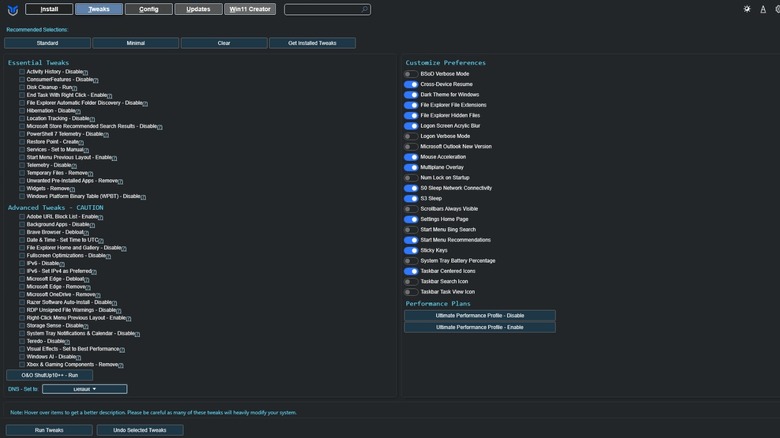Check Windows AI - Disable checkbox
Viewport: 780px width, 438px height.
point(22,356)
